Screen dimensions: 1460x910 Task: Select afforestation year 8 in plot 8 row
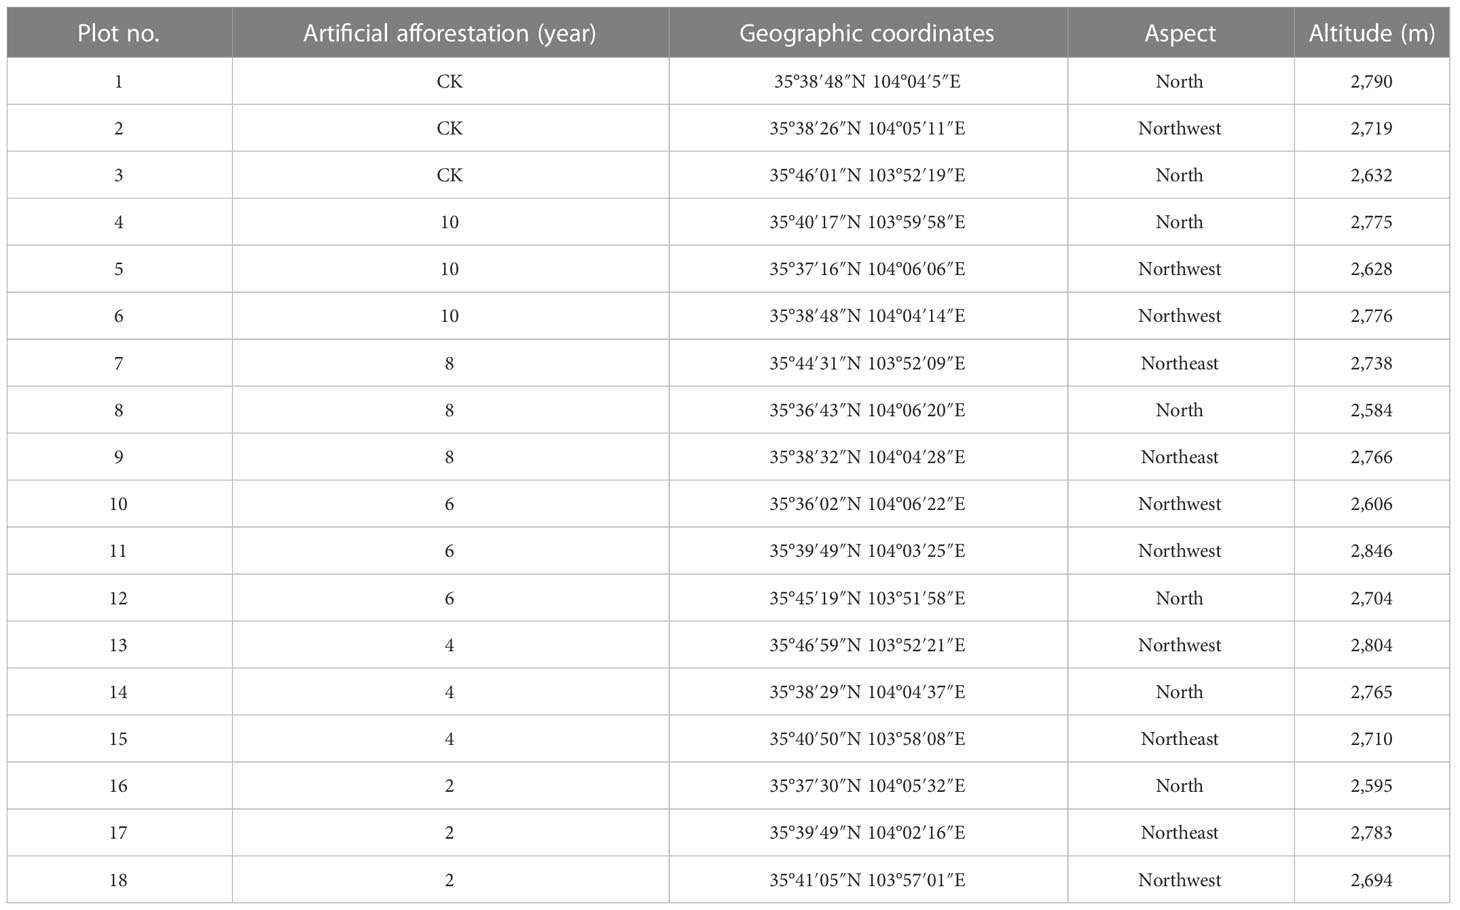tap(450, 410)
